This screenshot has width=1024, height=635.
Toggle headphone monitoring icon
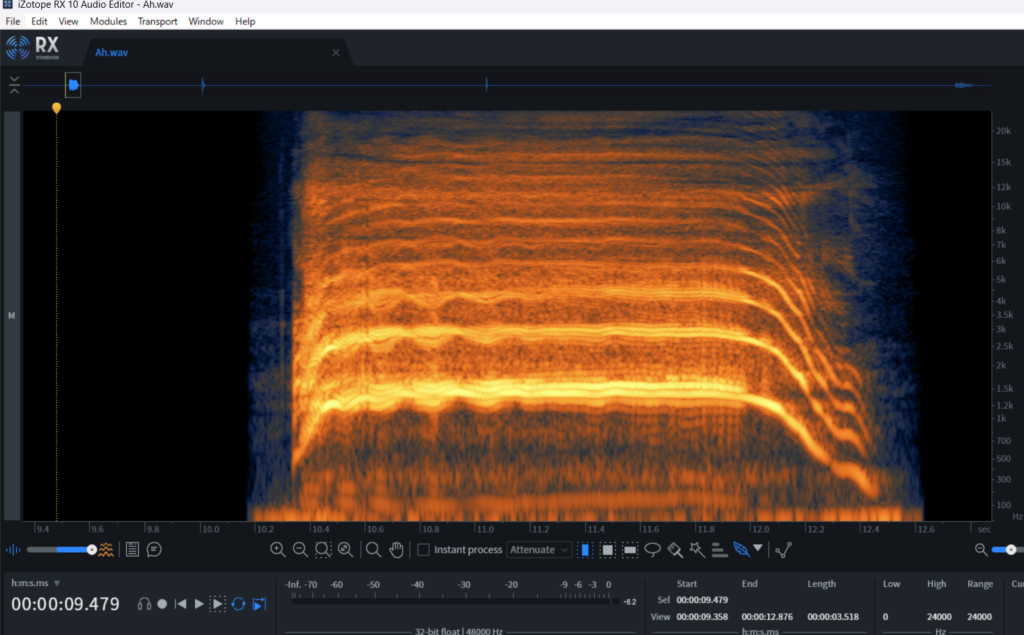click(144, 604)
